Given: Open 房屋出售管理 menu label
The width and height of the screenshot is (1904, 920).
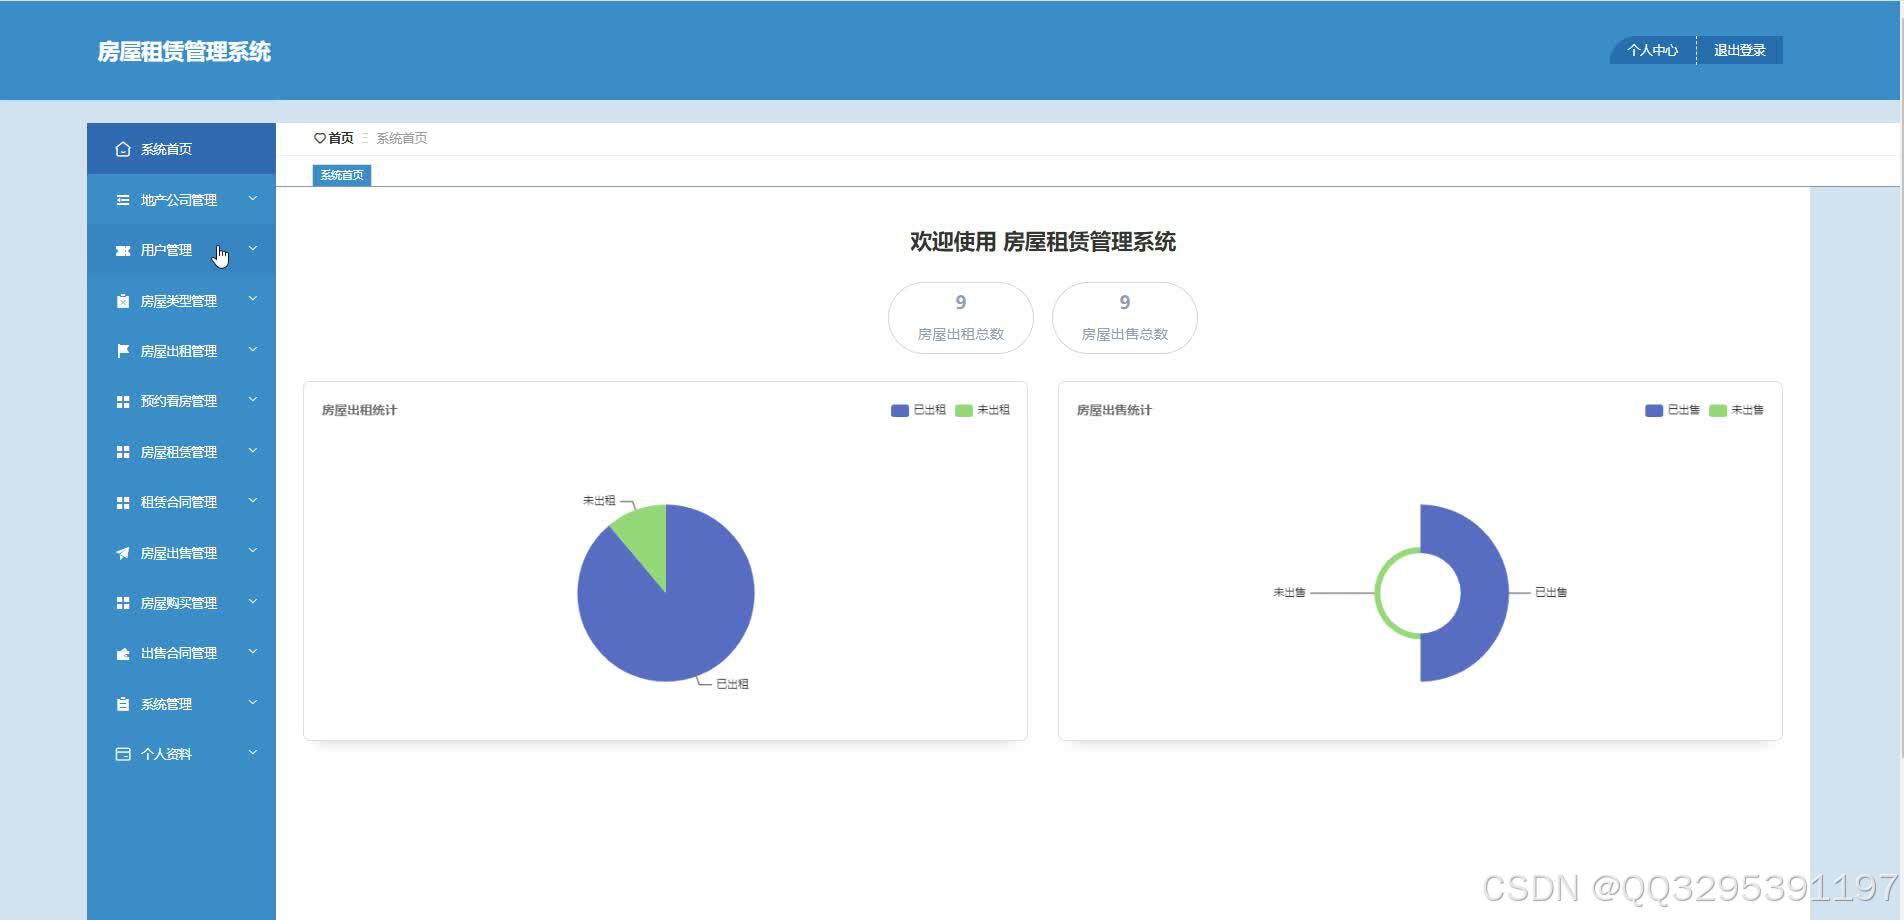Looking at the screenshot, I should coord(179,553).
